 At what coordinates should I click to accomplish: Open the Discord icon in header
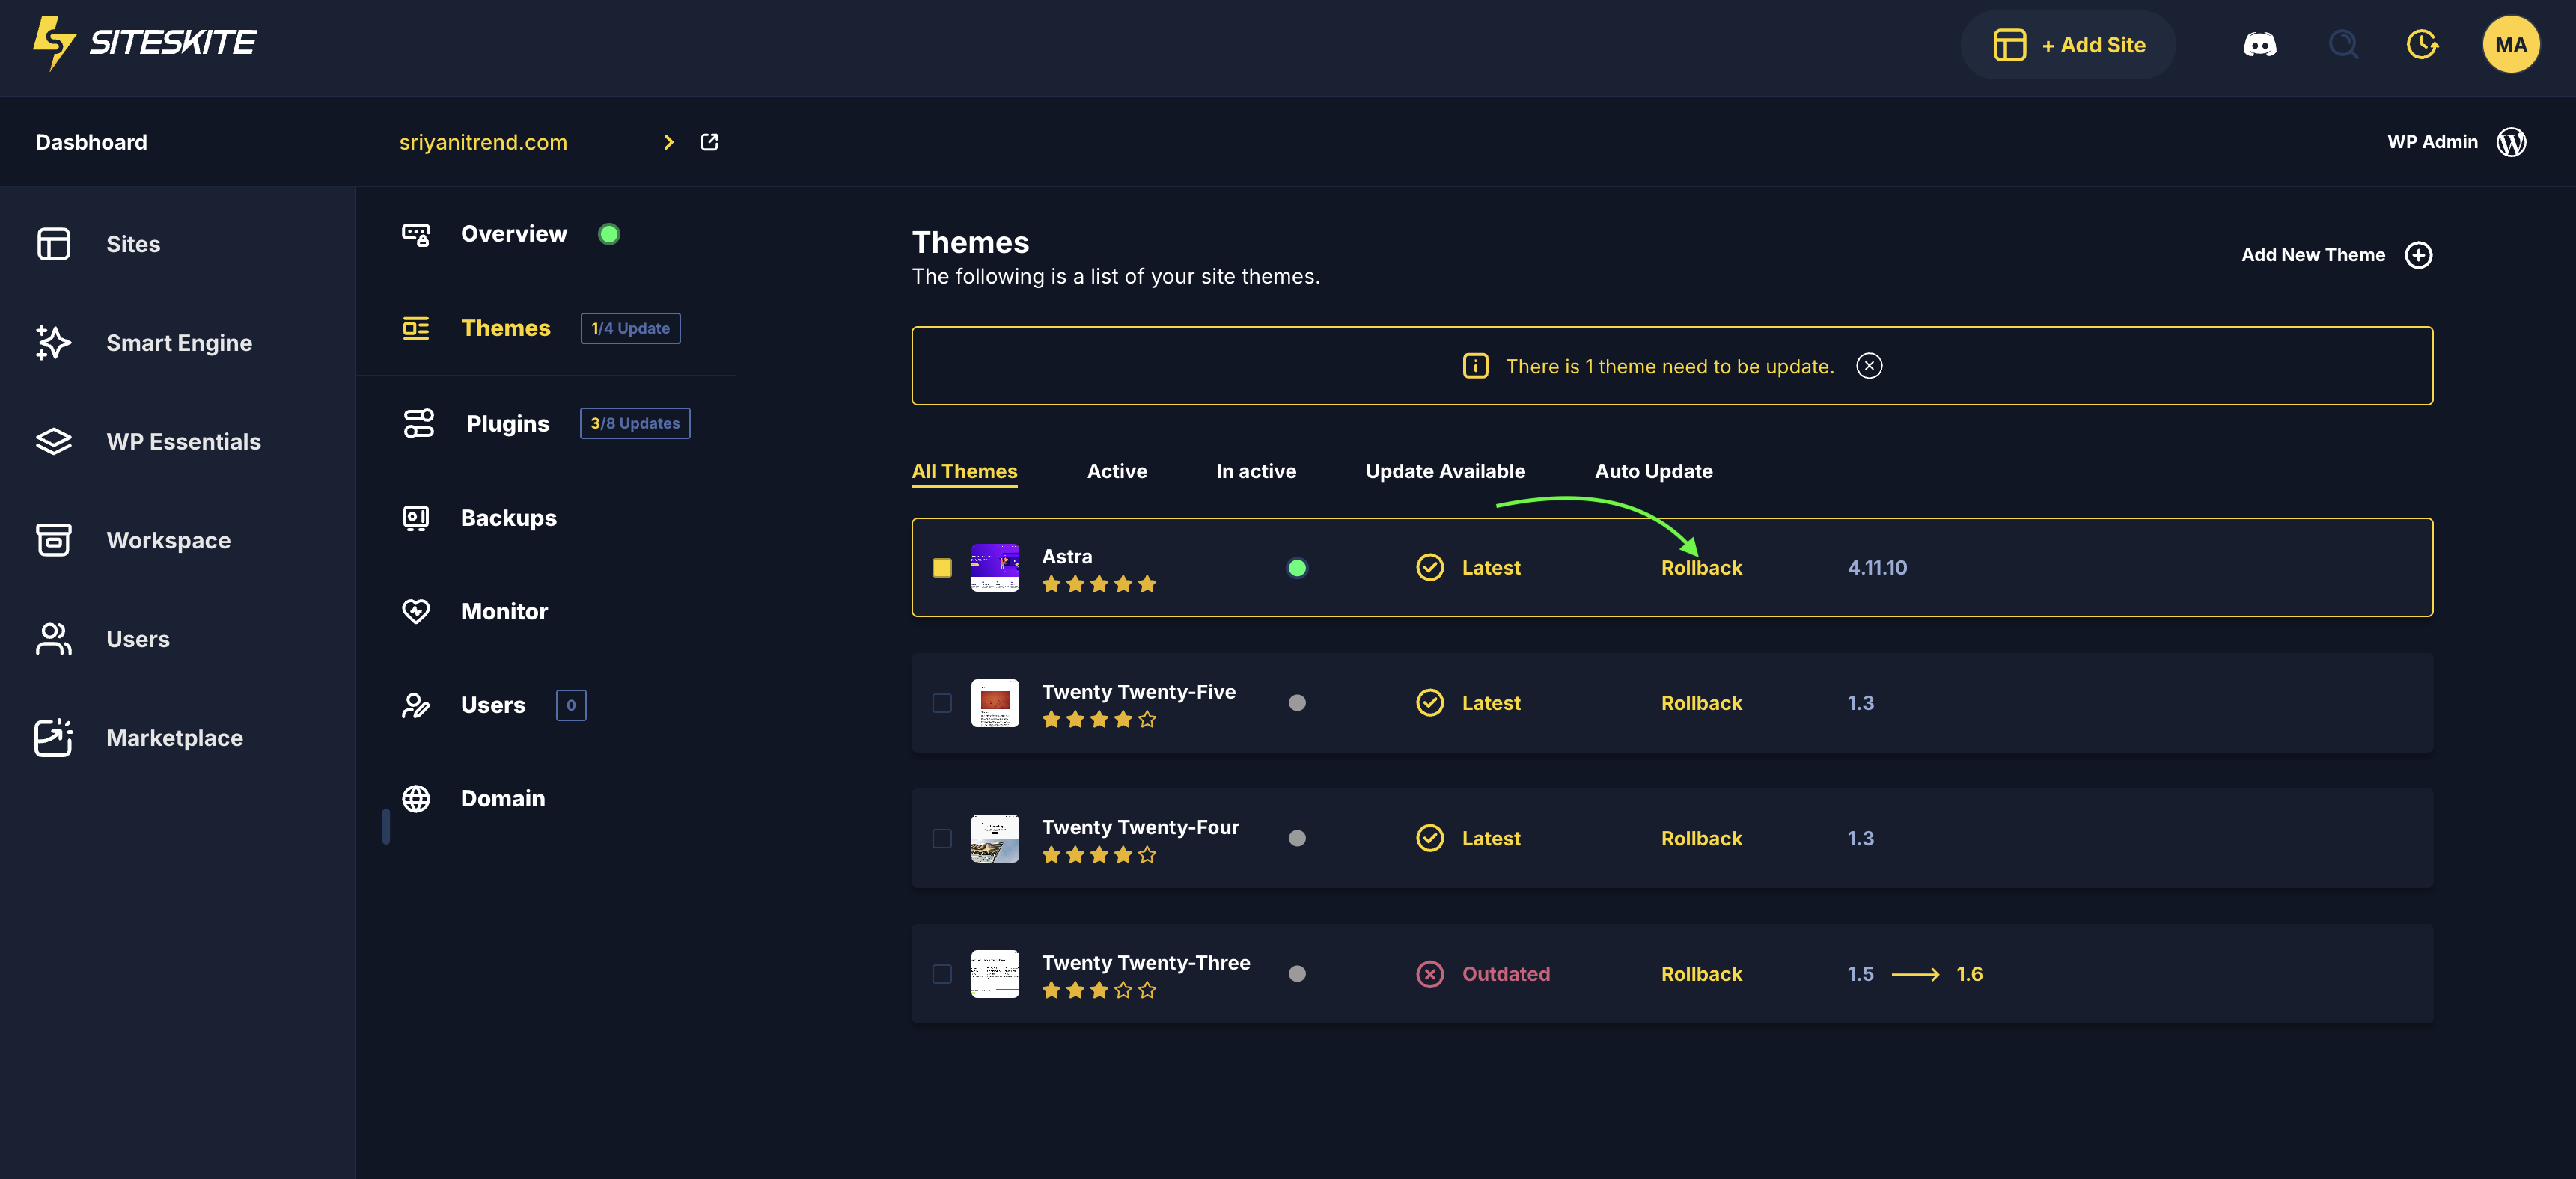point(2259,45)
